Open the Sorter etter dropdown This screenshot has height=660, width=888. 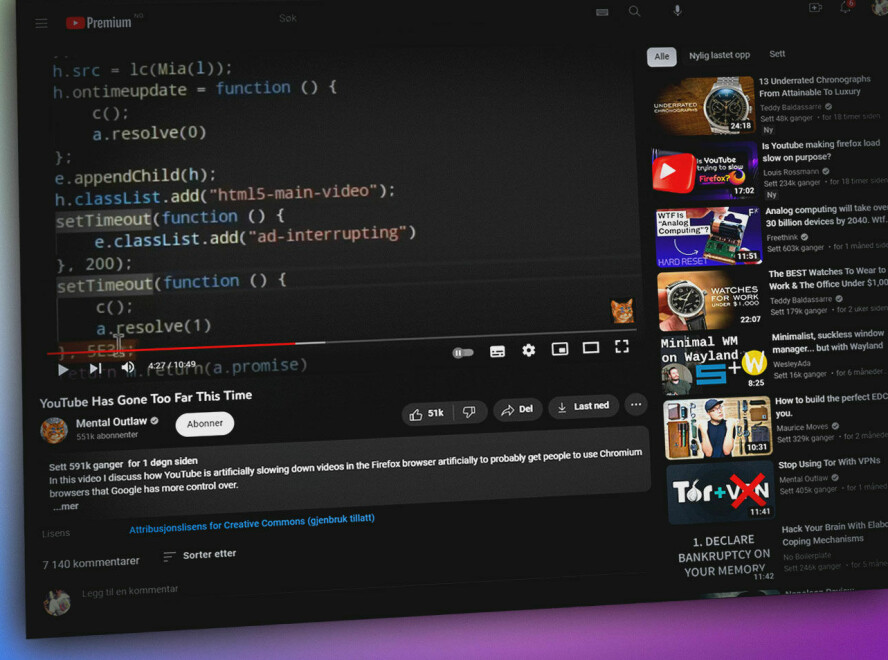[200, 555]
